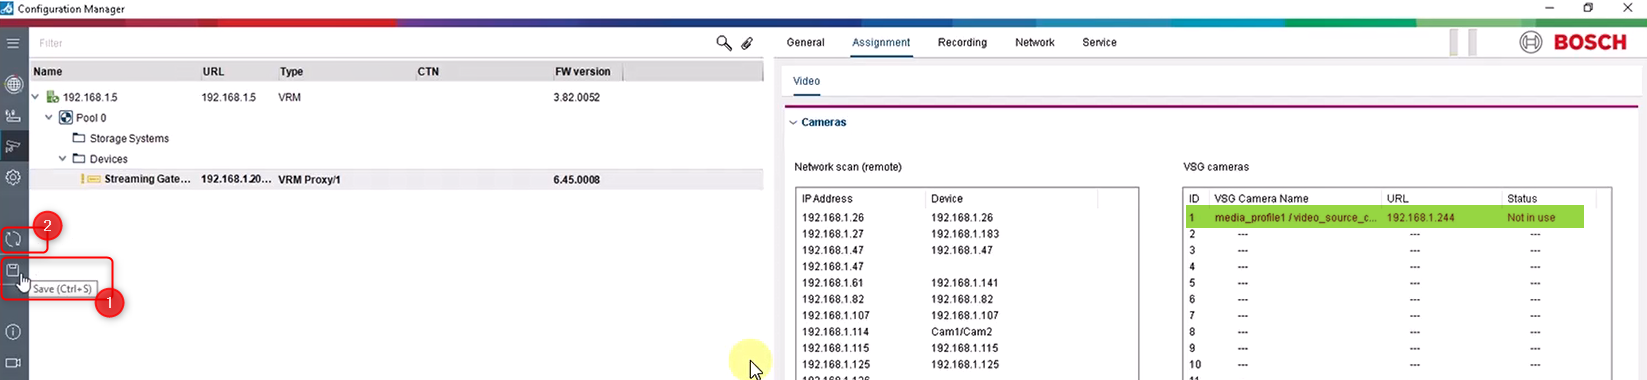This screenshot has height=380, width=1647.
Task: Switch to the General tab
Action: point(805,43)
